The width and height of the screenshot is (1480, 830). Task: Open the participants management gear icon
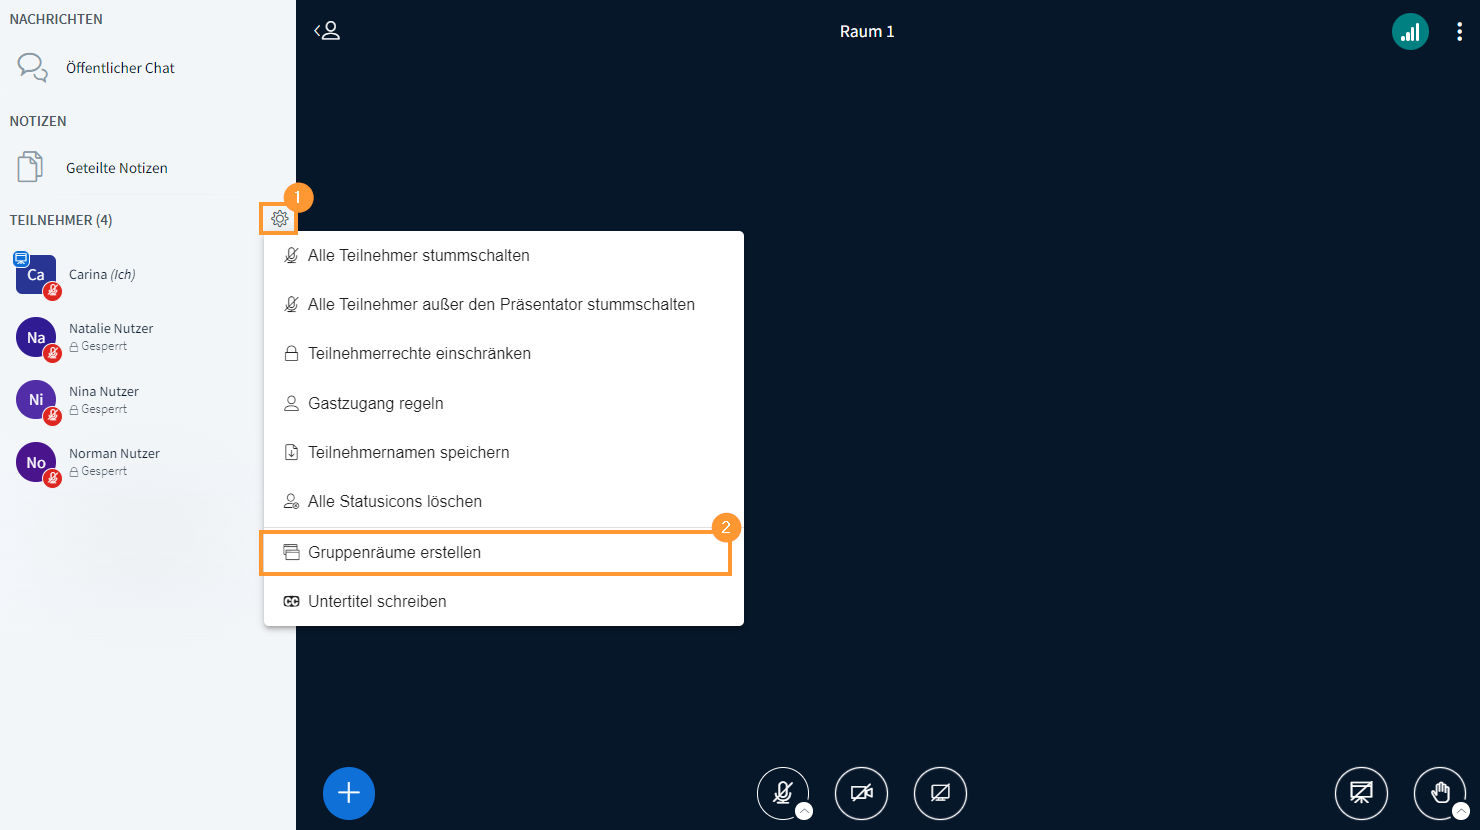click(280, 217)
